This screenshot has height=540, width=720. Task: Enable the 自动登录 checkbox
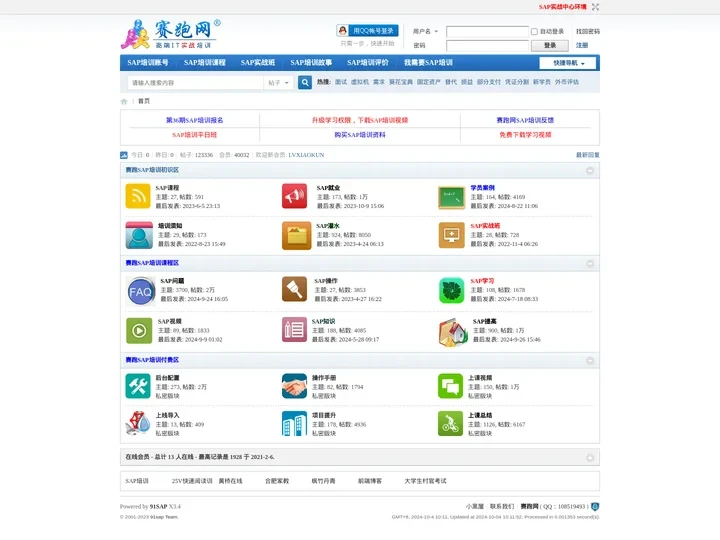coord(534,32)
